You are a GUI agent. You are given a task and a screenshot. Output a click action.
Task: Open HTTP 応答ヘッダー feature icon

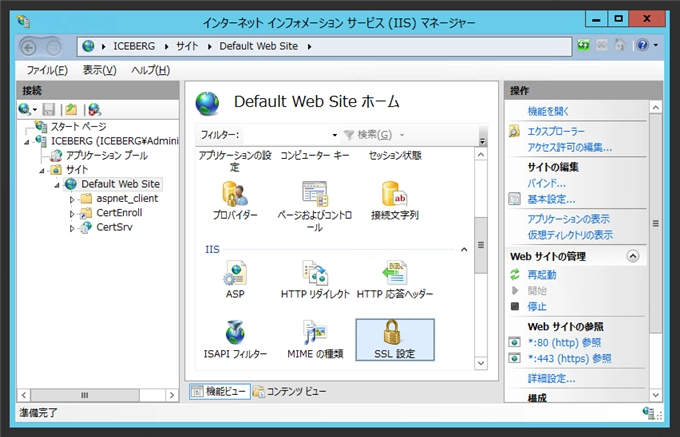click(395, 279)
